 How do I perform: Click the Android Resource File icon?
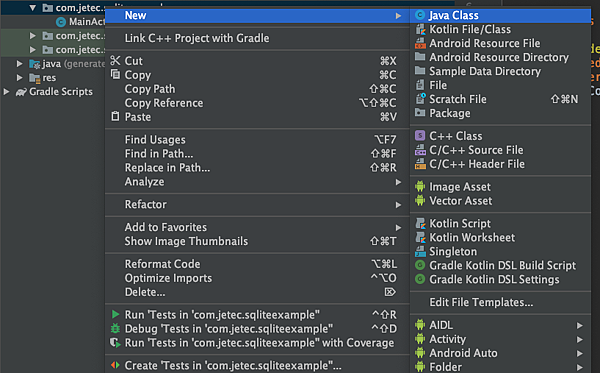point(420,43)
